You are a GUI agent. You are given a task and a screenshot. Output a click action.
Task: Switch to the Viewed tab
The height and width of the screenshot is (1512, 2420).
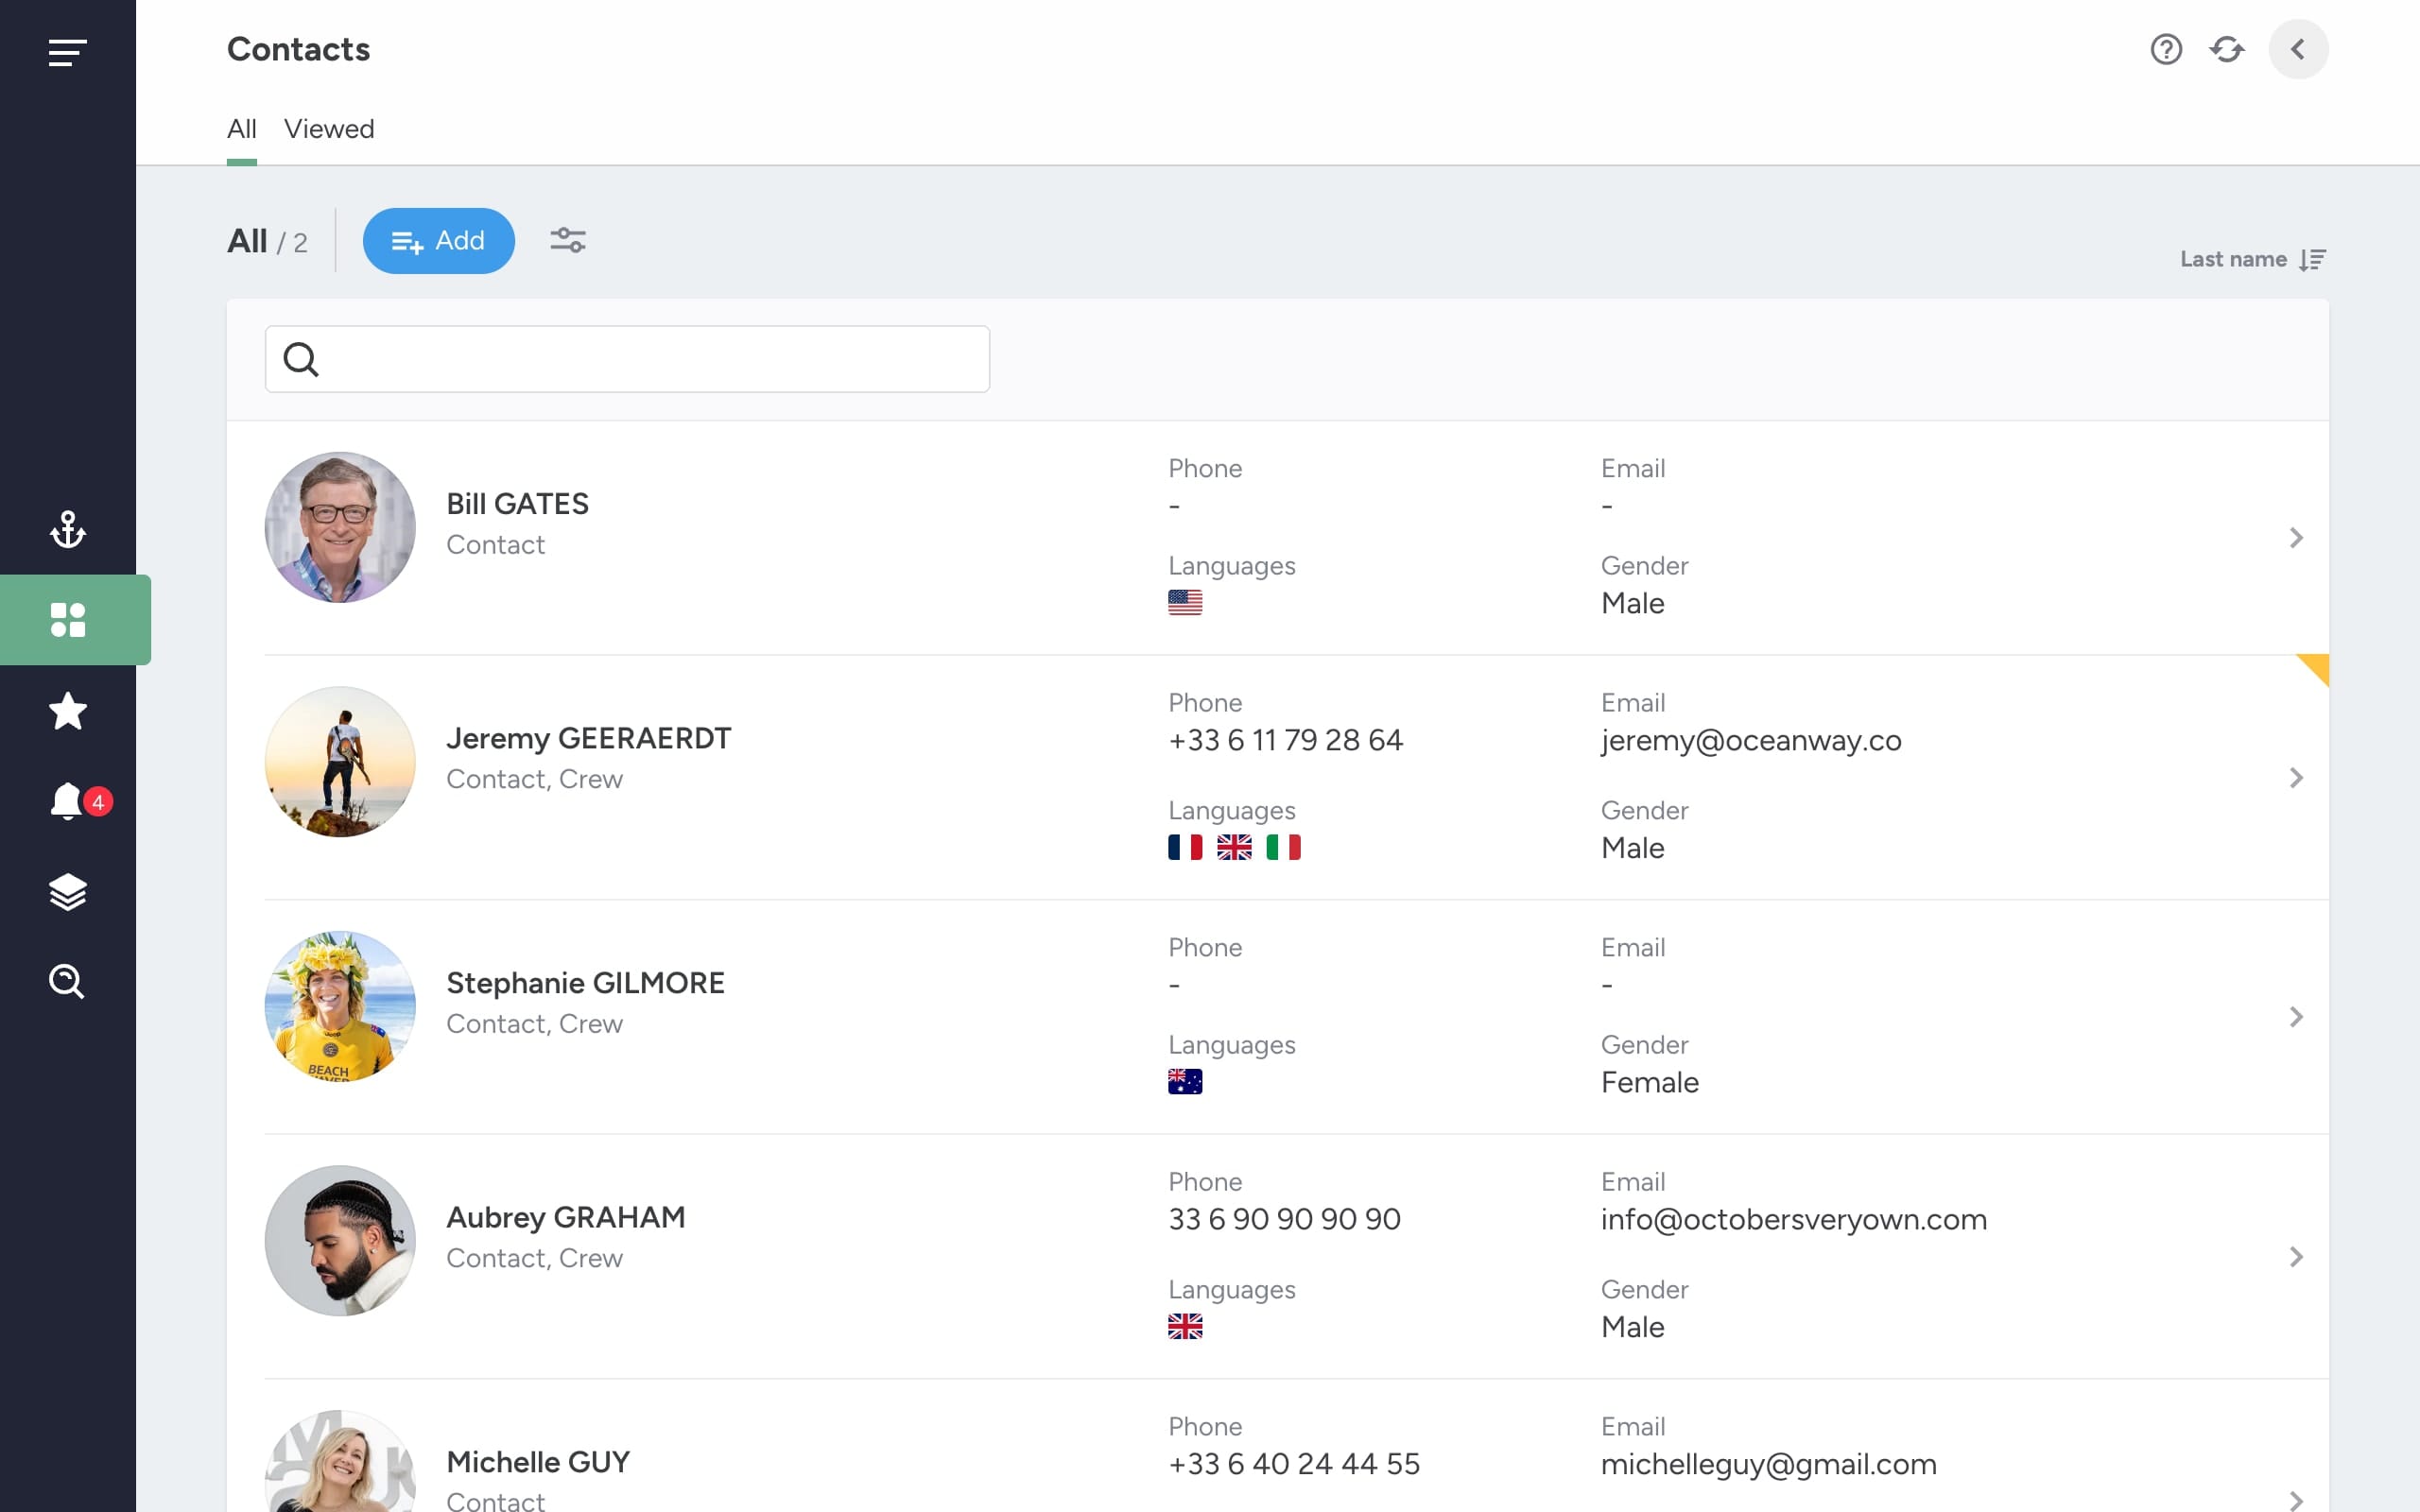329,129
